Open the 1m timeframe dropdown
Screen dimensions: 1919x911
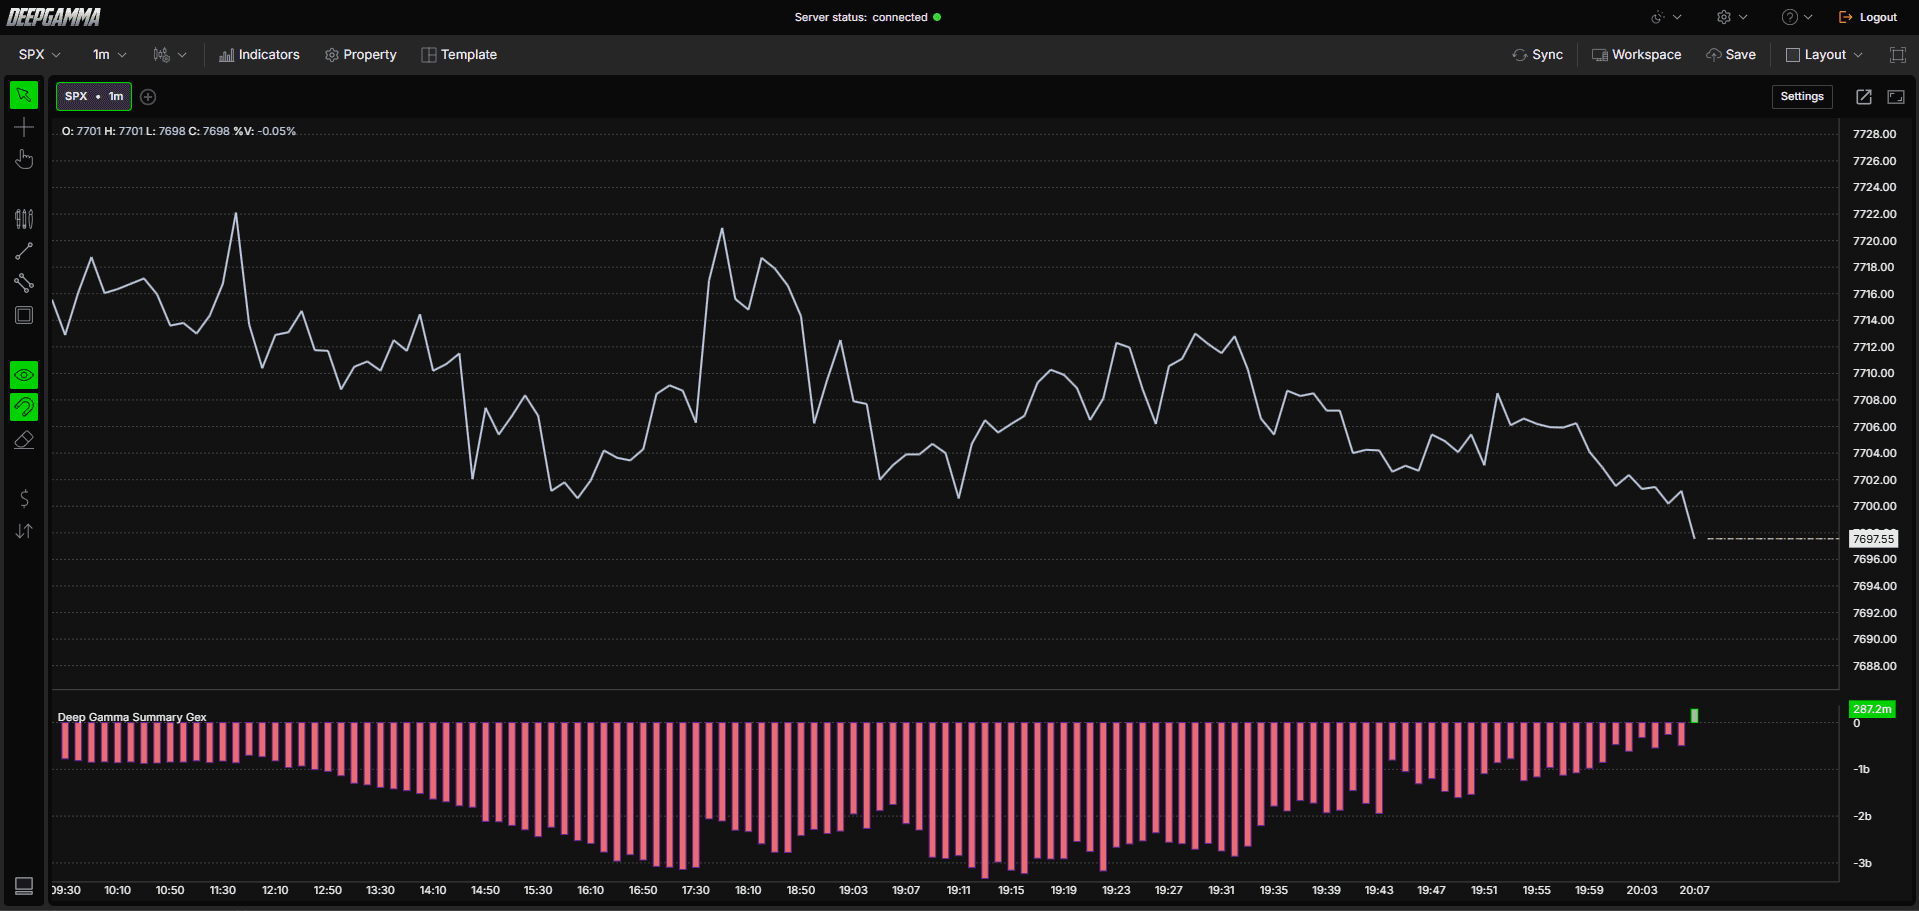coord(109,55)
